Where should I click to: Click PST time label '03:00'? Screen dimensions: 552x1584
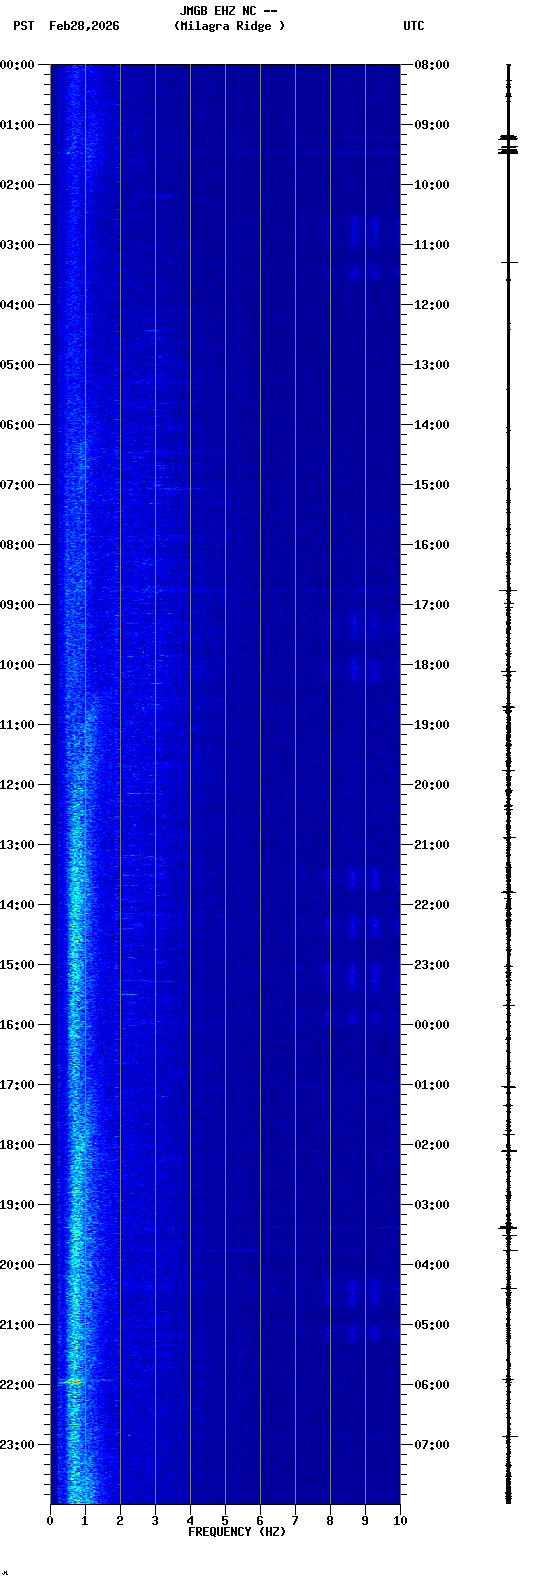click(18, 245)
